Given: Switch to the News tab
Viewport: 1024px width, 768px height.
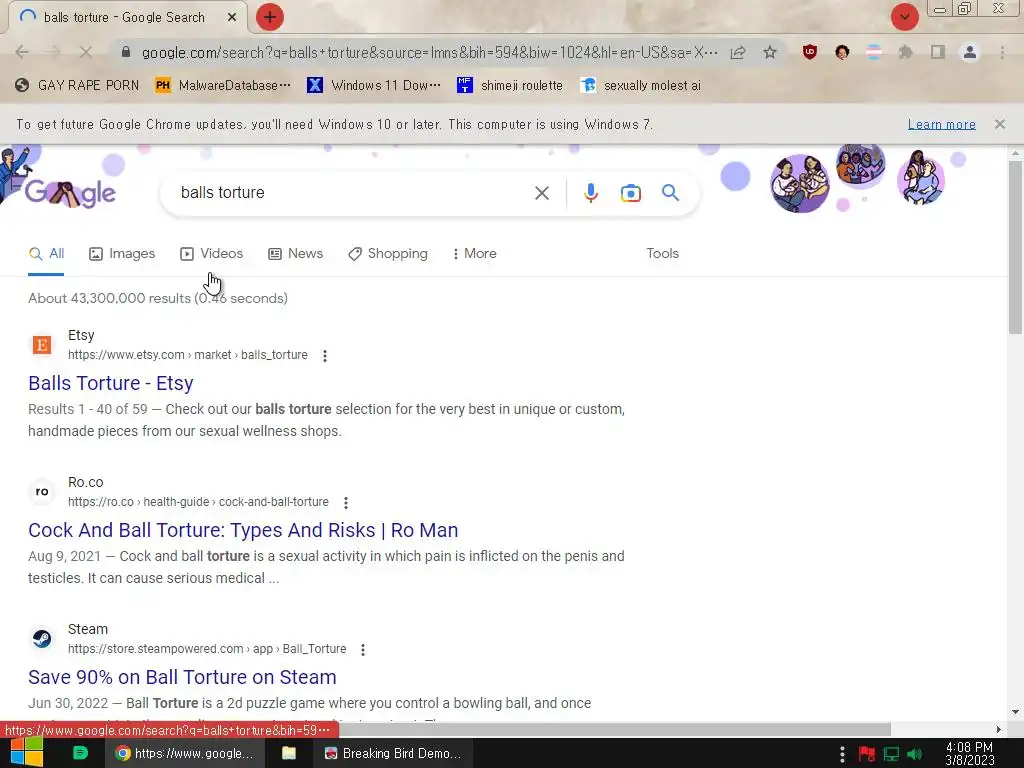Looking at the screenshot, I should [295, 253].
